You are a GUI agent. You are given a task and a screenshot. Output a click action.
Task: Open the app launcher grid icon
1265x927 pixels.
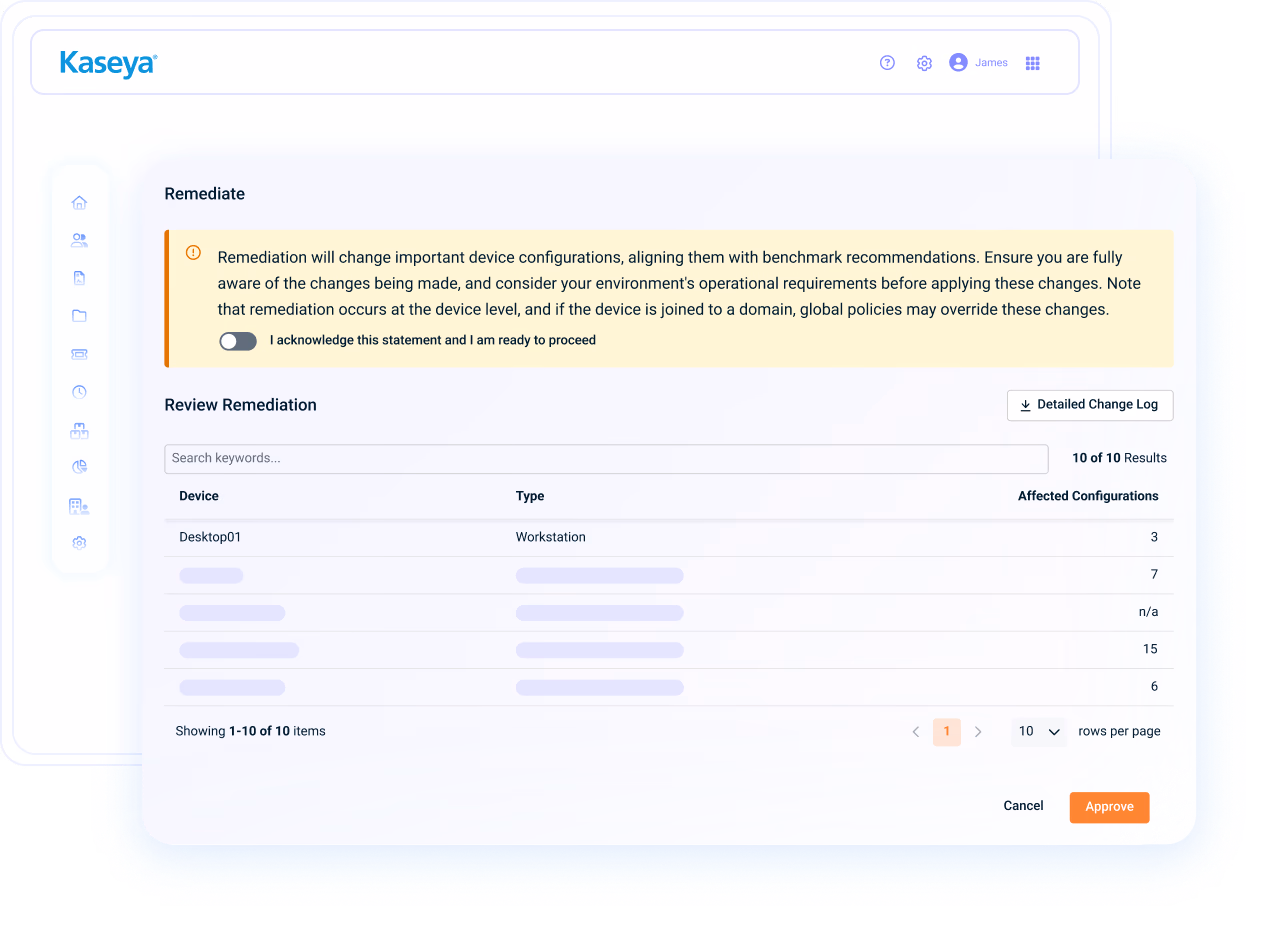[1033, 63]
